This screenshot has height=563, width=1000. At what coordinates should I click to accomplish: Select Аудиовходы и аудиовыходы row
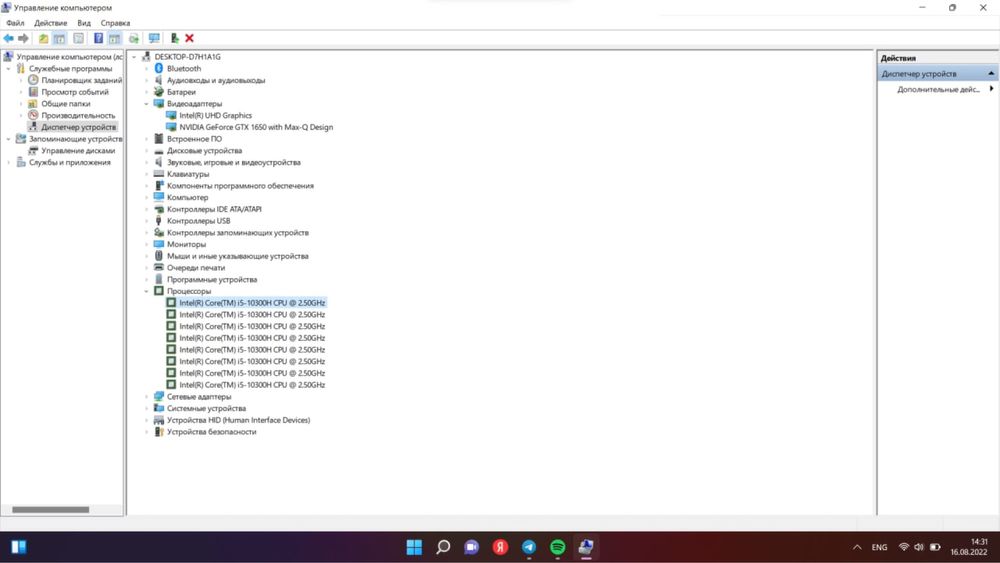point(216,80)
